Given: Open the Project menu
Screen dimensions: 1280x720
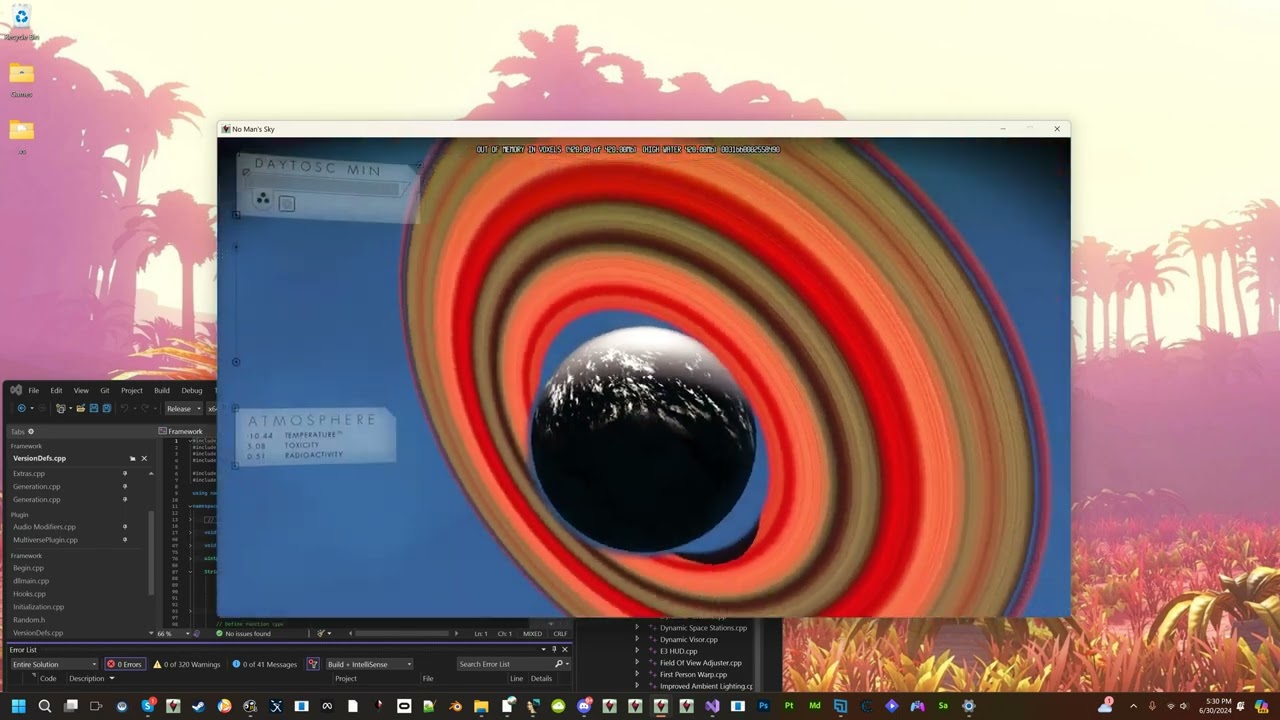Looking at the screenshot, I should pyautogui.click(x=132, y=390).
